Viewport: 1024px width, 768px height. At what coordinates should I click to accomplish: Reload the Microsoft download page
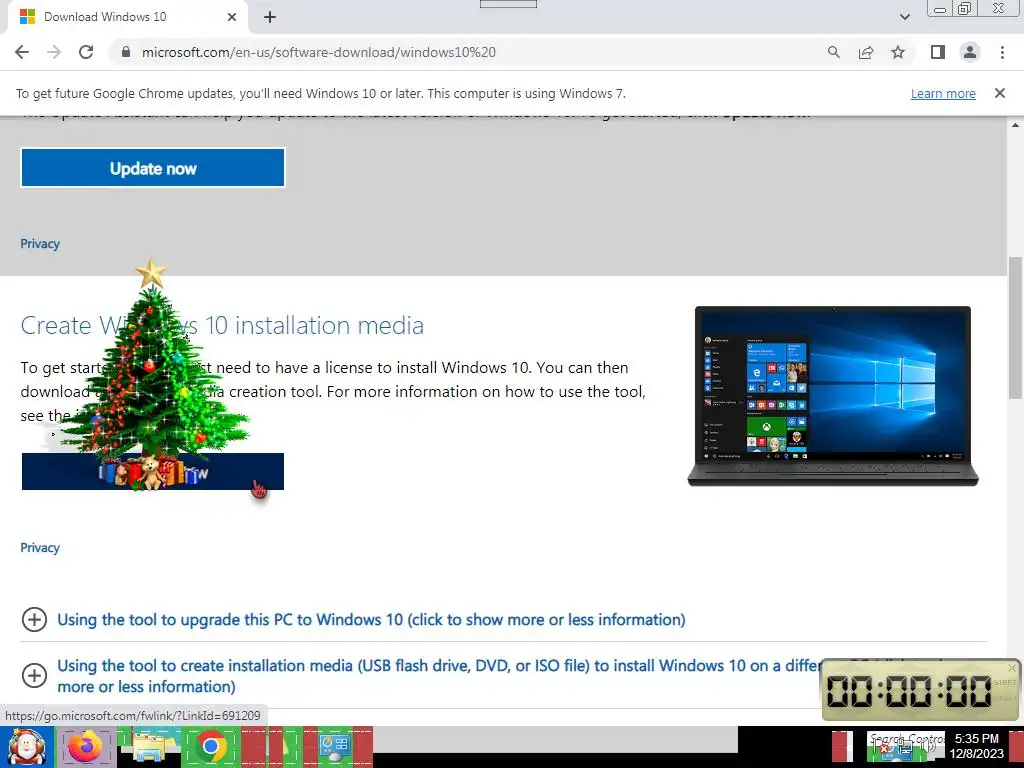[x=86, y=52]
